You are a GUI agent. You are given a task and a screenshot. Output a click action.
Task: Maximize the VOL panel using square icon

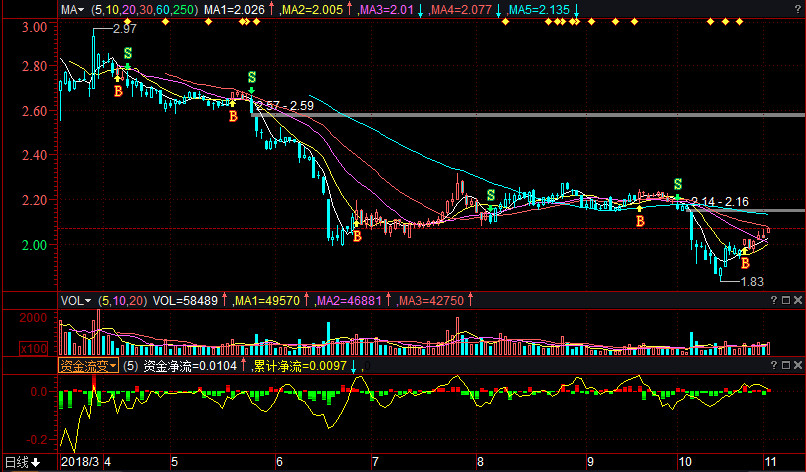pyautogui.click(x=785, y=299)
